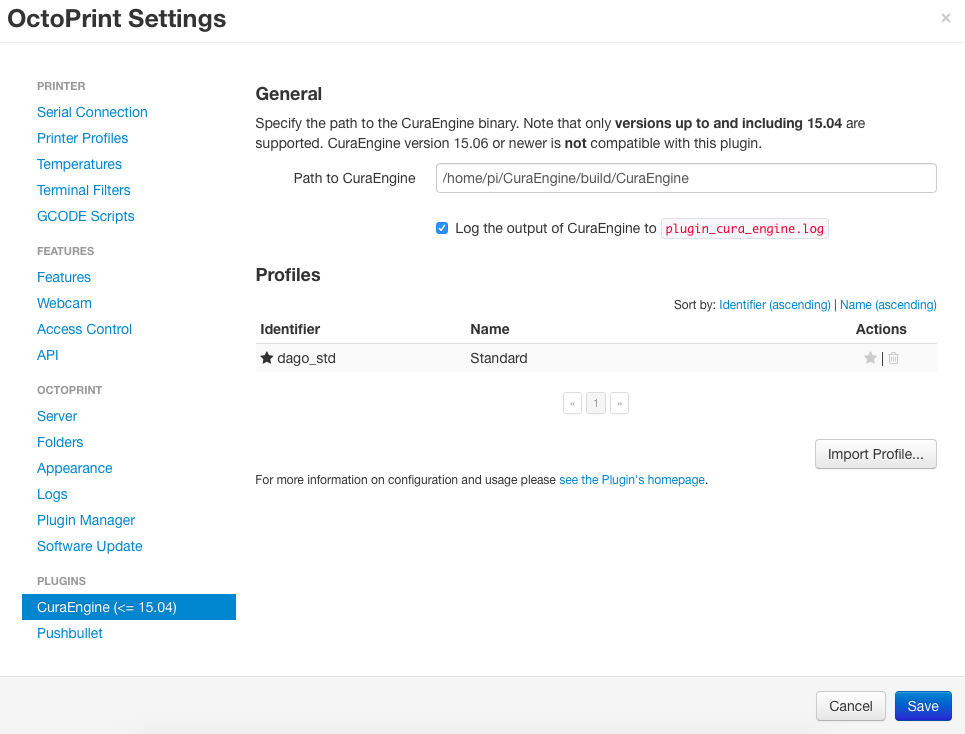Click the dago_std identifier text
Screen dimensions: 965x734
coord(306,358)
